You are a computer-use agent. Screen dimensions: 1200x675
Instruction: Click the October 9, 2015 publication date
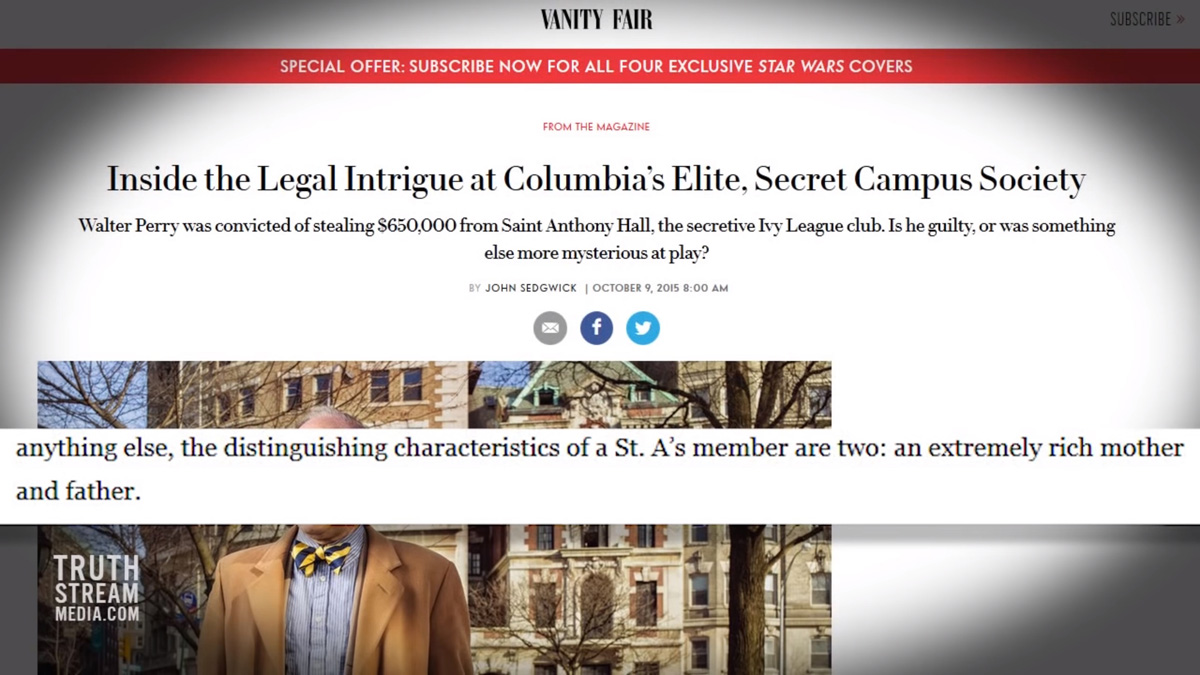click(660, 288)
